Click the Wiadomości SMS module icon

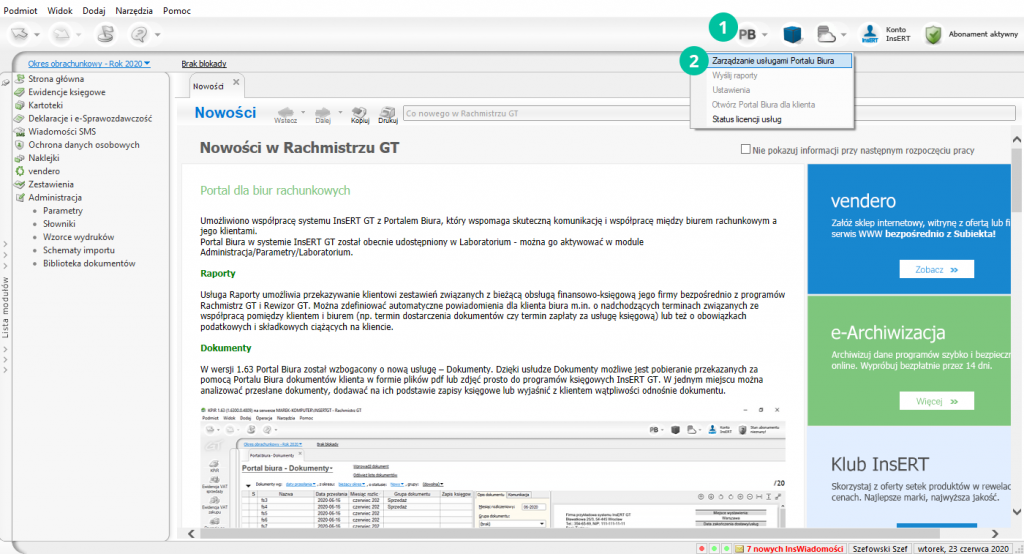[20, 131]
